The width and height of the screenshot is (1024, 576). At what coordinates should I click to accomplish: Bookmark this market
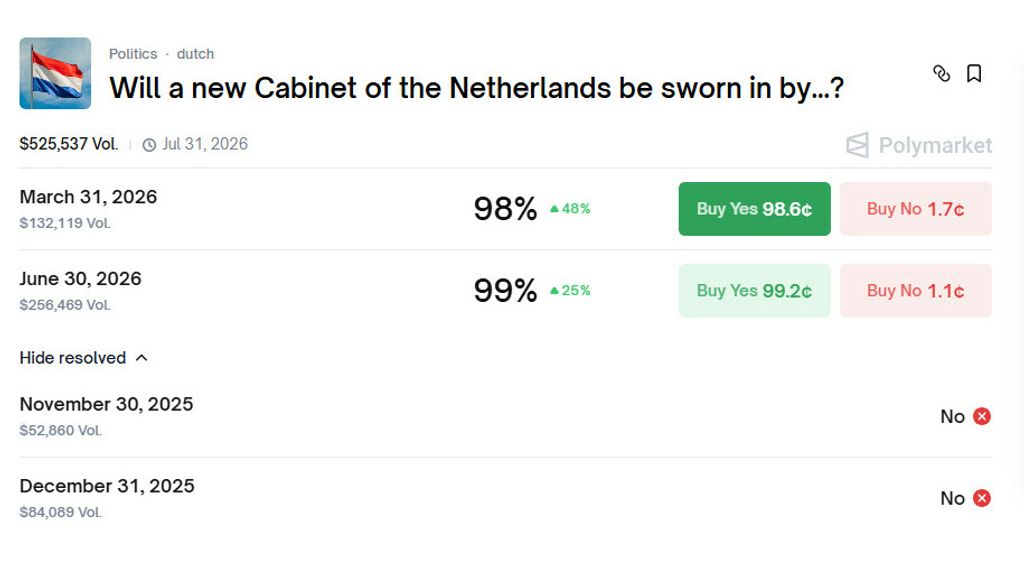(975, 73)
